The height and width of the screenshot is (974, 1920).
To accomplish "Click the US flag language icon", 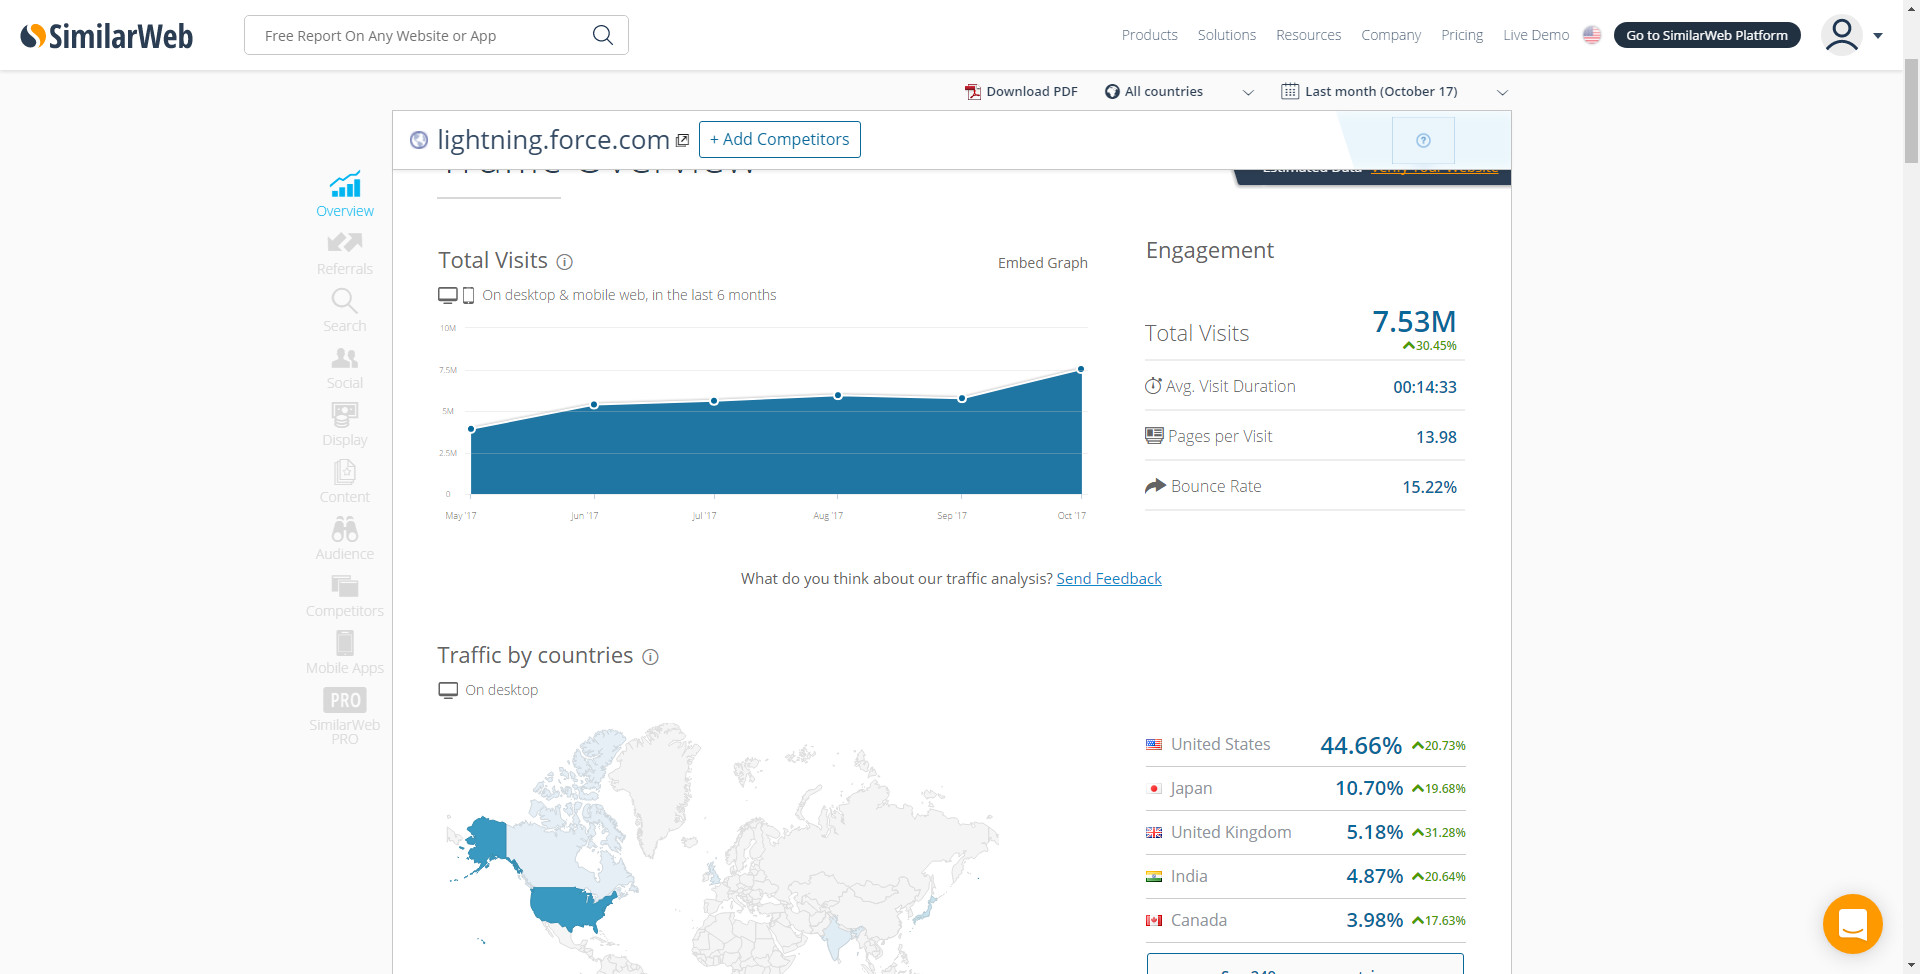I will [1592, 35].
